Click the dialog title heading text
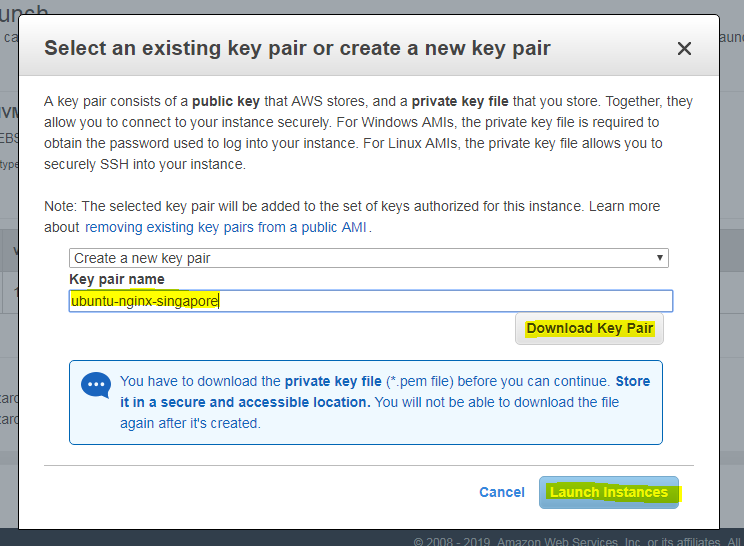 [x=297, y=48]
